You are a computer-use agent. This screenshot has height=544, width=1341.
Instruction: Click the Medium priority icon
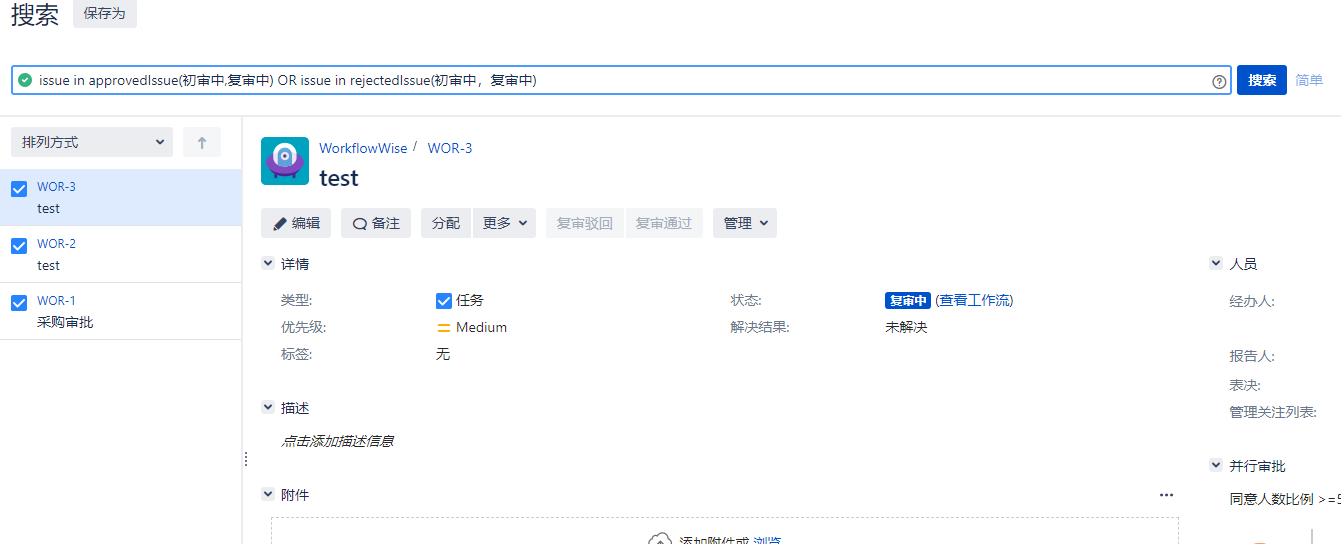[444, 327]
